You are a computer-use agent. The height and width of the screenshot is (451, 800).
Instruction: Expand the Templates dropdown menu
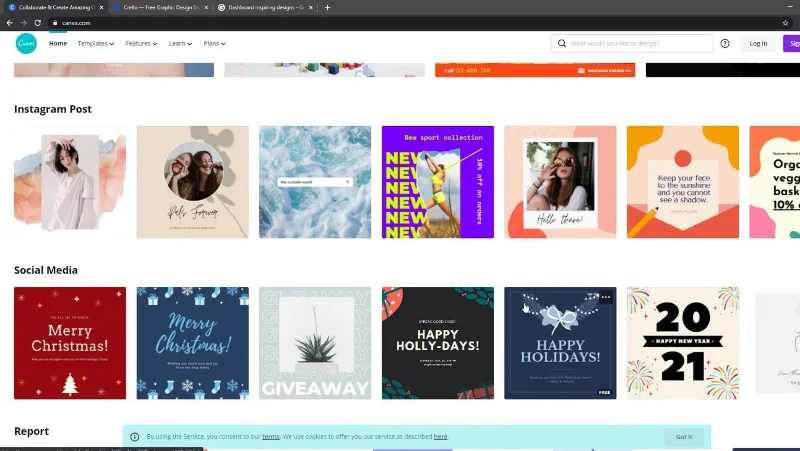(x=95, y=43)
